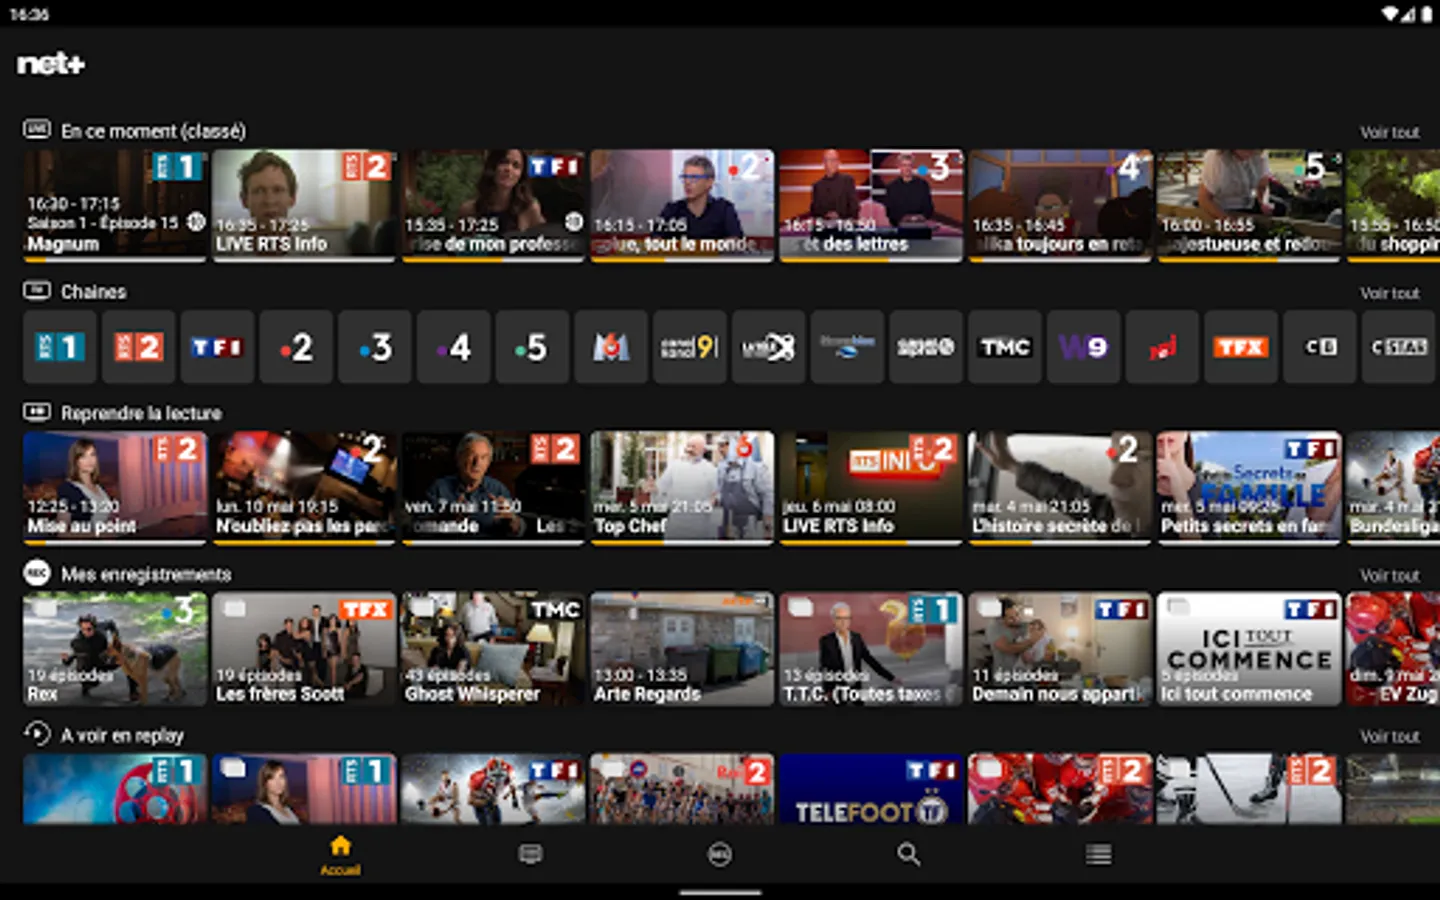Screen dimensions: 1440x900
Task: Click Voir tout for Mes enregistrements
Action: point(1389,576)
